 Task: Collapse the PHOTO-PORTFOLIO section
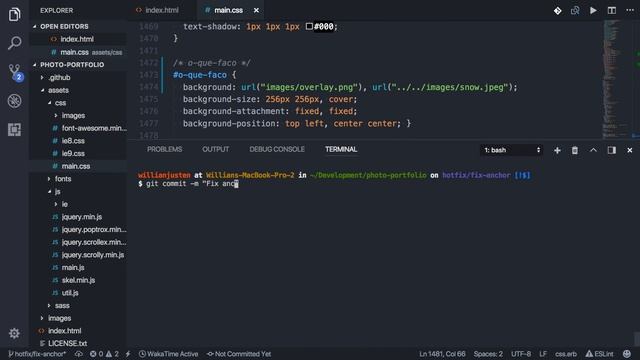coord(72,65)
